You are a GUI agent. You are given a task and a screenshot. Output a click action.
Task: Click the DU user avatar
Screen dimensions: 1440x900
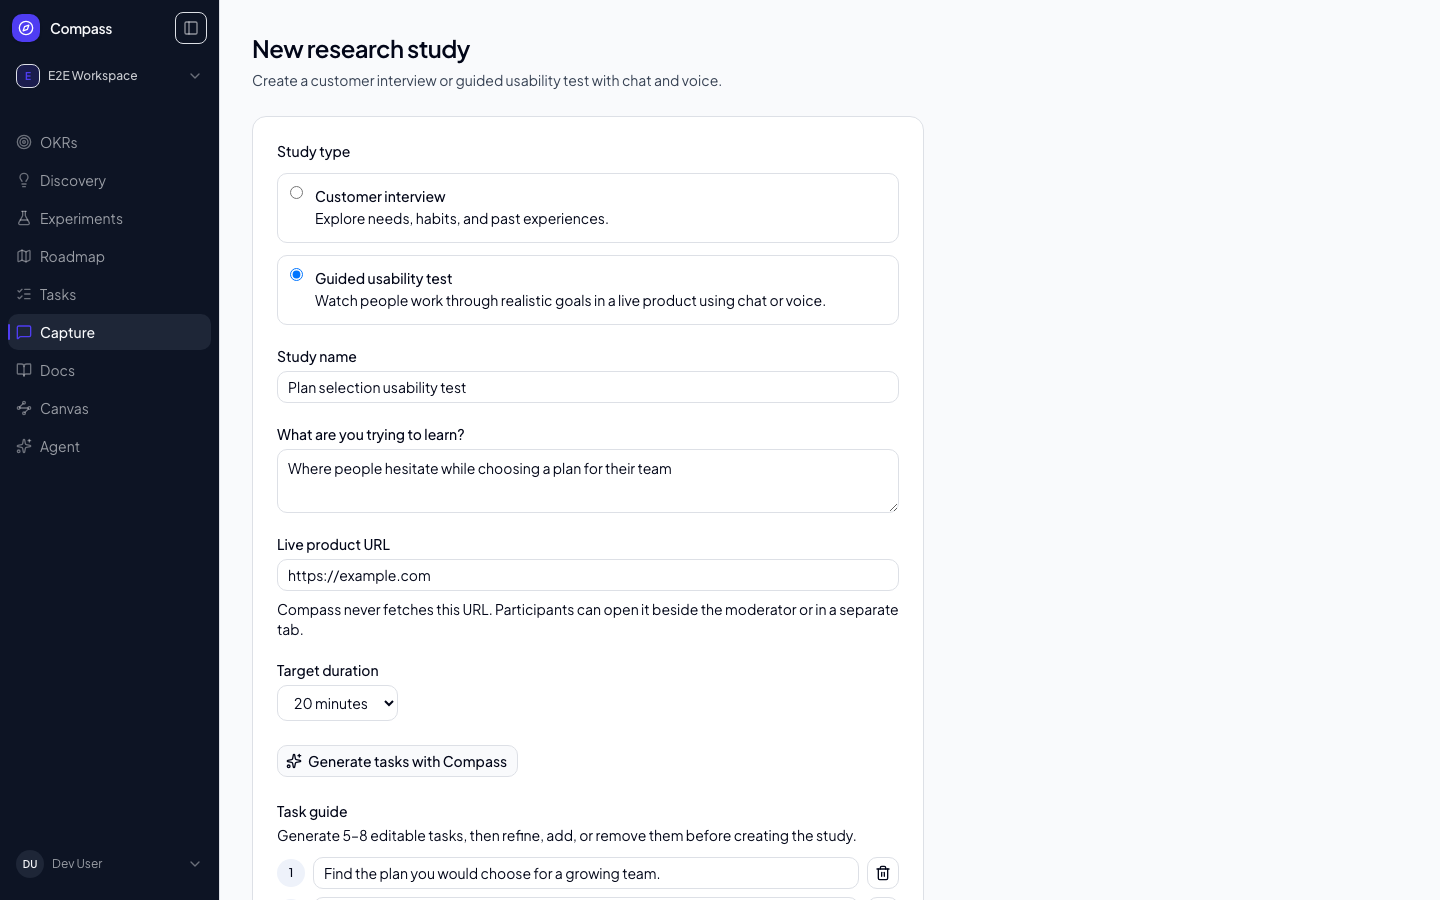coord(30,864)
